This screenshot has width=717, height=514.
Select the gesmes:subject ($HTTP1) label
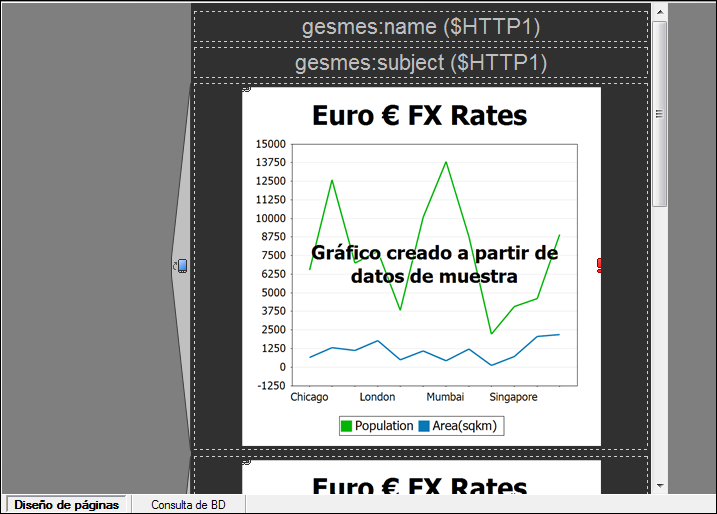[x=421, y=63]
